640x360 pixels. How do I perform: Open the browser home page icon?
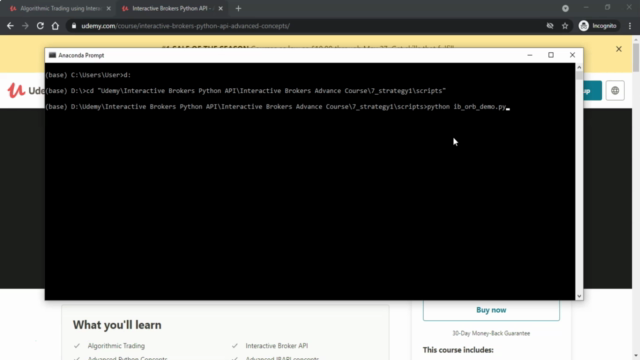(55, 26)
